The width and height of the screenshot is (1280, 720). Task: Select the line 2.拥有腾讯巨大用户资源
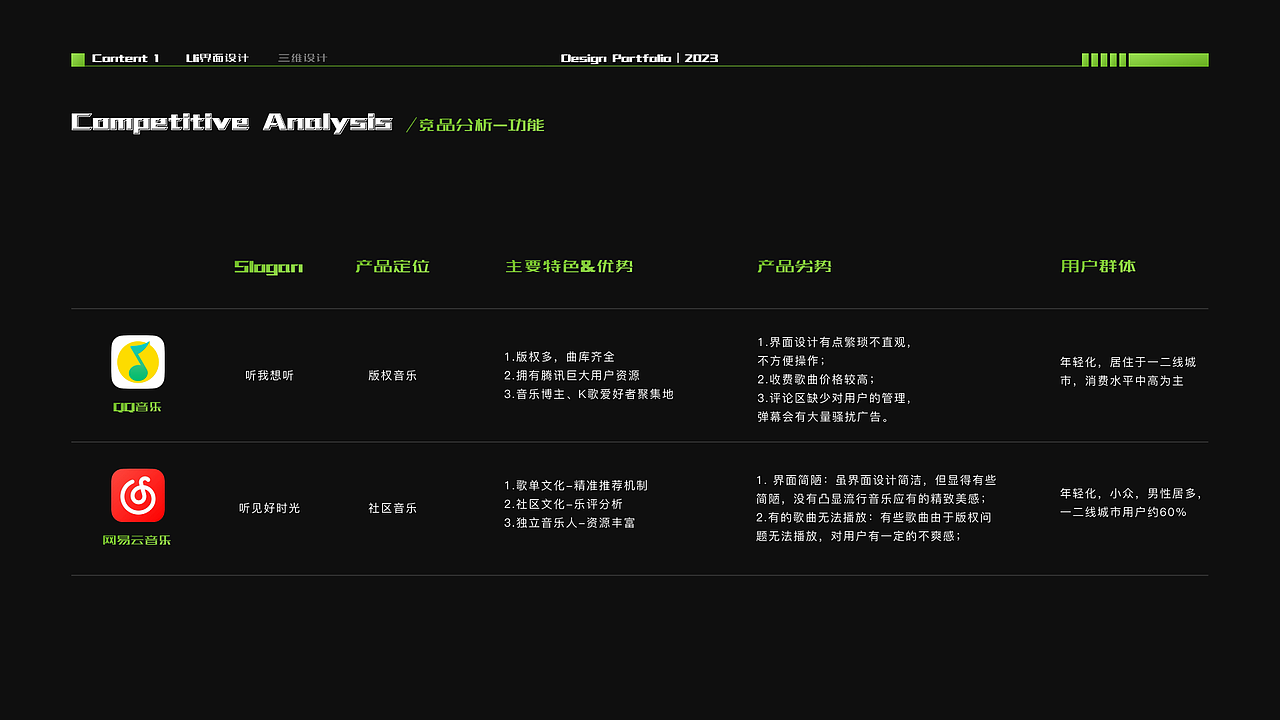point(572,376)
